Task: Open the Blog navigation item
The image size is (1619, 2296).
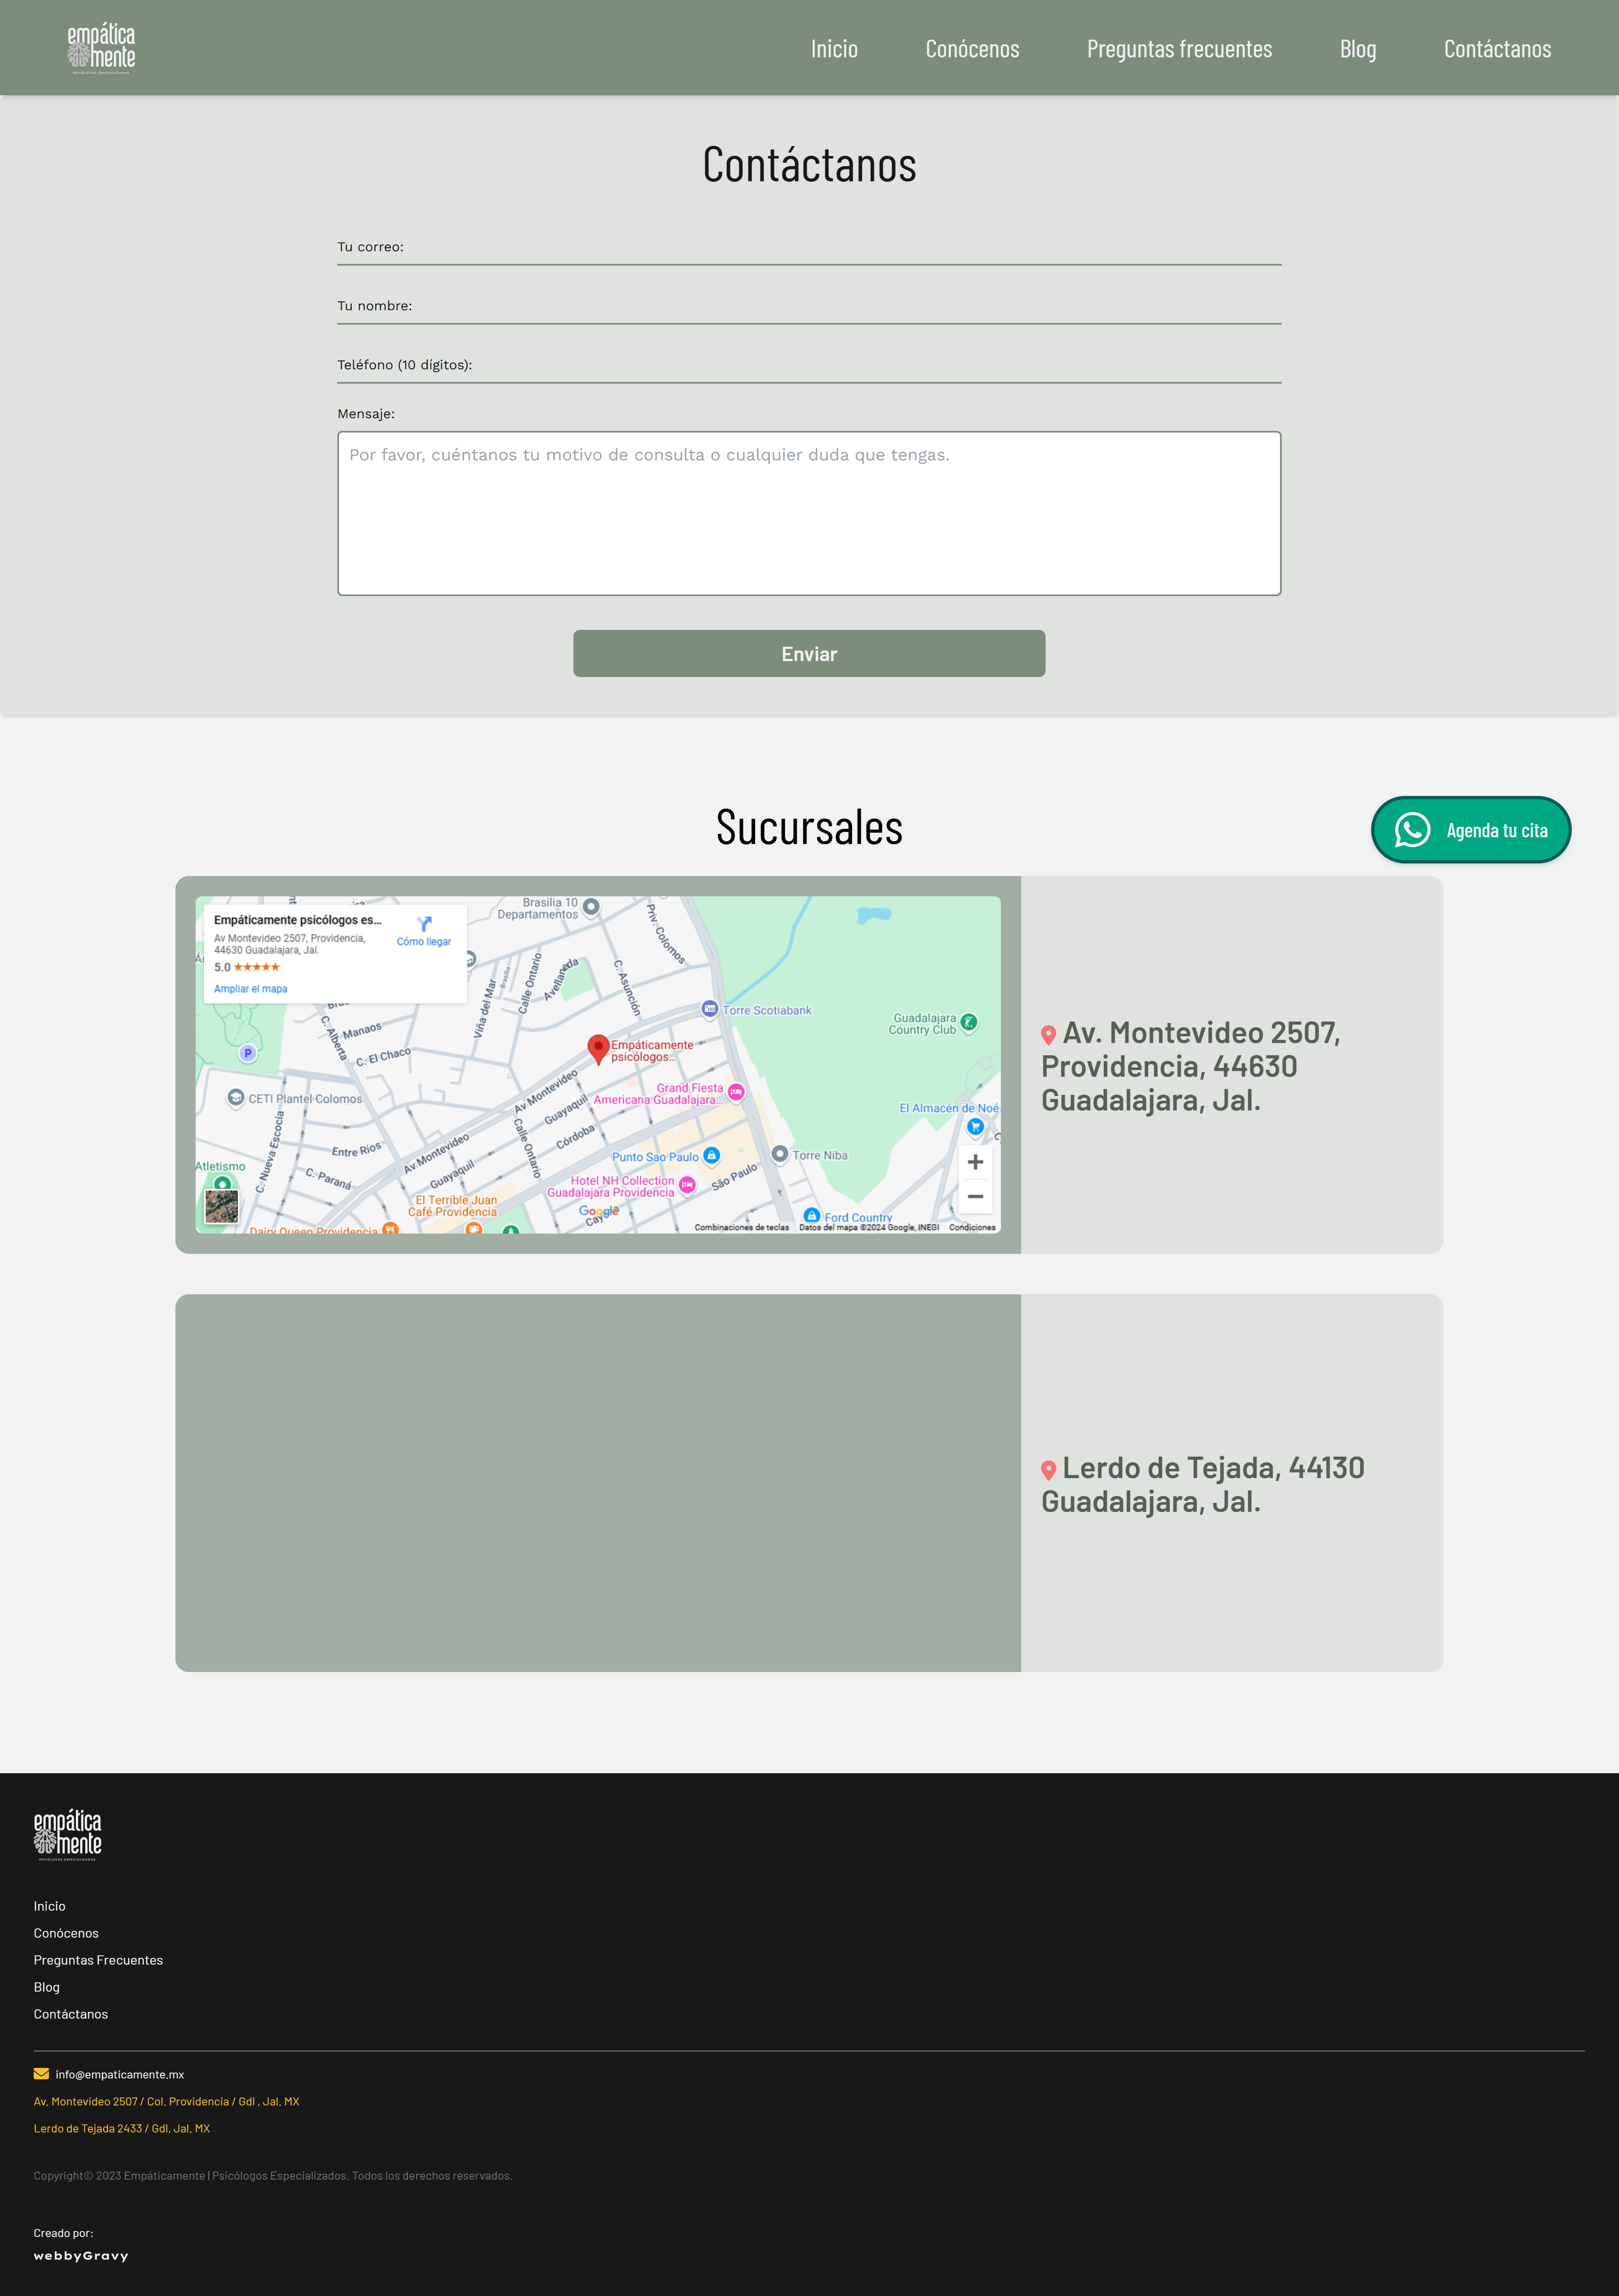Action: pyautogui.click(x=1358, y=48)
